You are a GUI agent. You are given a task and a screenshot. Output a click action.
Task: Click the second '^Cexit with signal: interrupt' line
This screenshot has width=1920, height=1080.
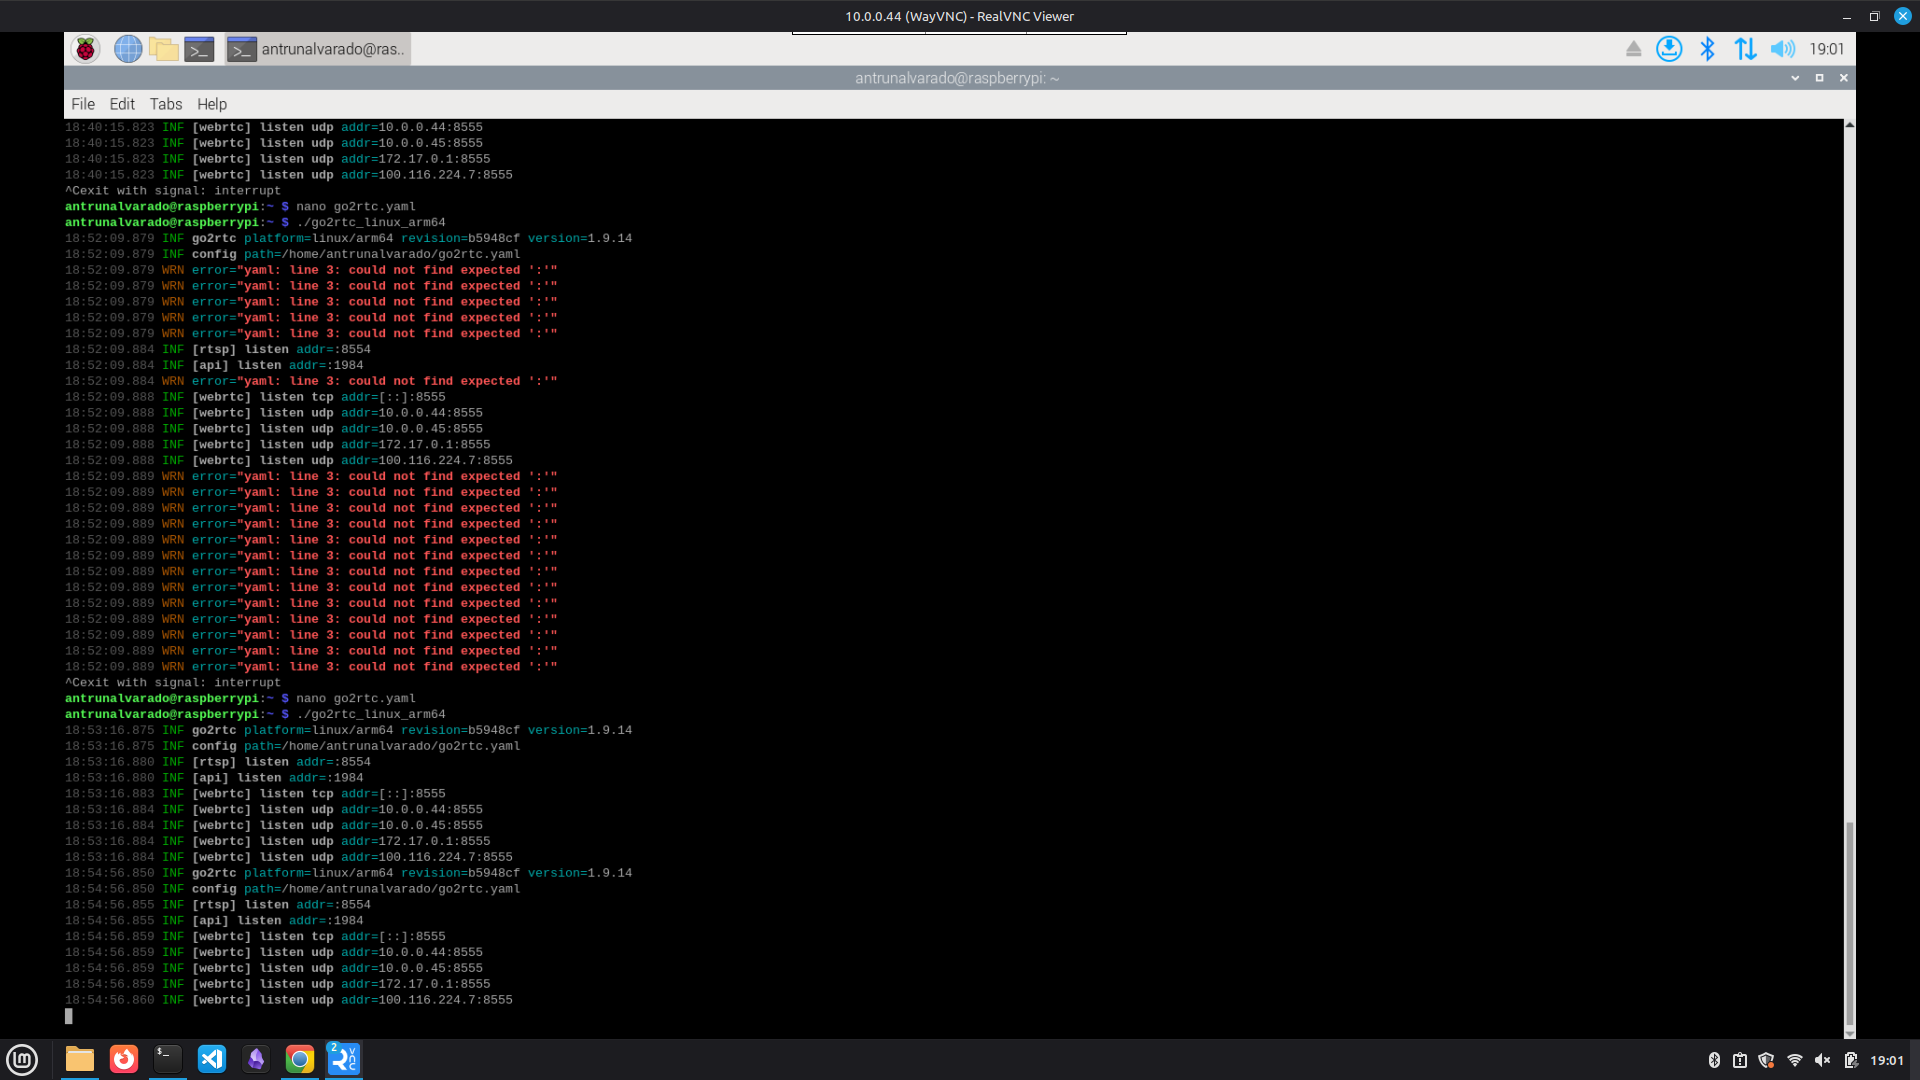[173, 683]
